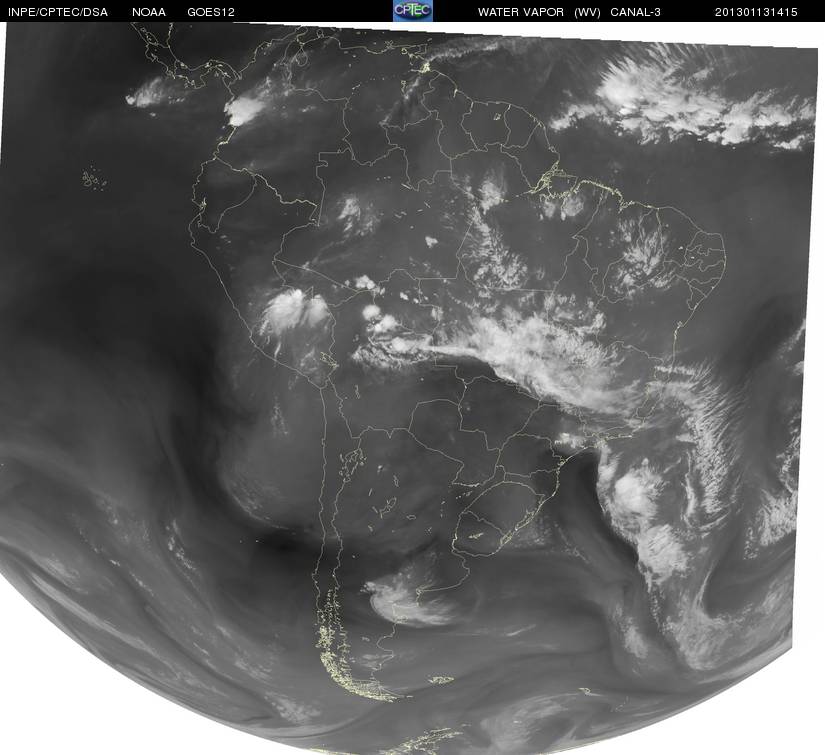The image size is (825, 755).
Task: Click the GOES12 satellite label
Action: (x=211, y=12)
